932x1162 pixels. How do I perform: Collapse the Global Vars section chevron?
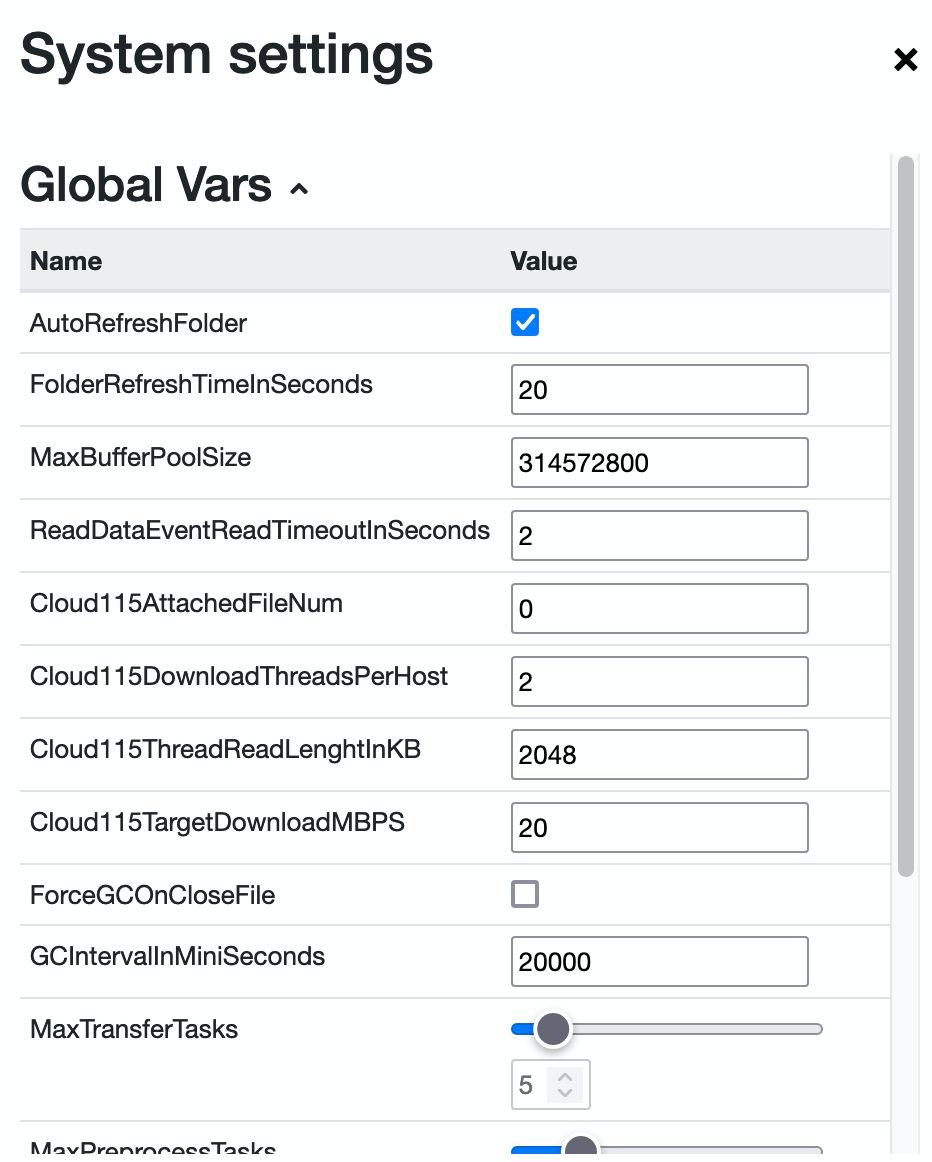(298, 189)
